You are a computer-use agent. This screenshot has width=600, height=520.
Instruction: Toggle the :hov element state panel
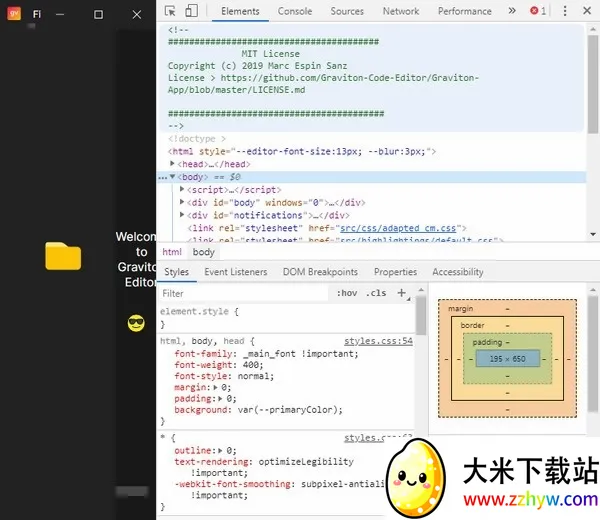(x=347, y=293)
